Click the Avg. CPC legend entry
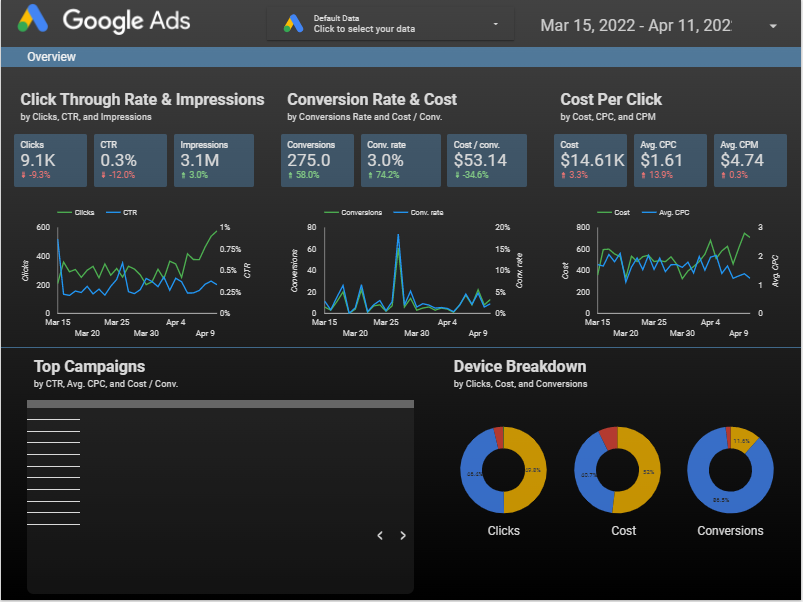 click(x=665, y=212)
